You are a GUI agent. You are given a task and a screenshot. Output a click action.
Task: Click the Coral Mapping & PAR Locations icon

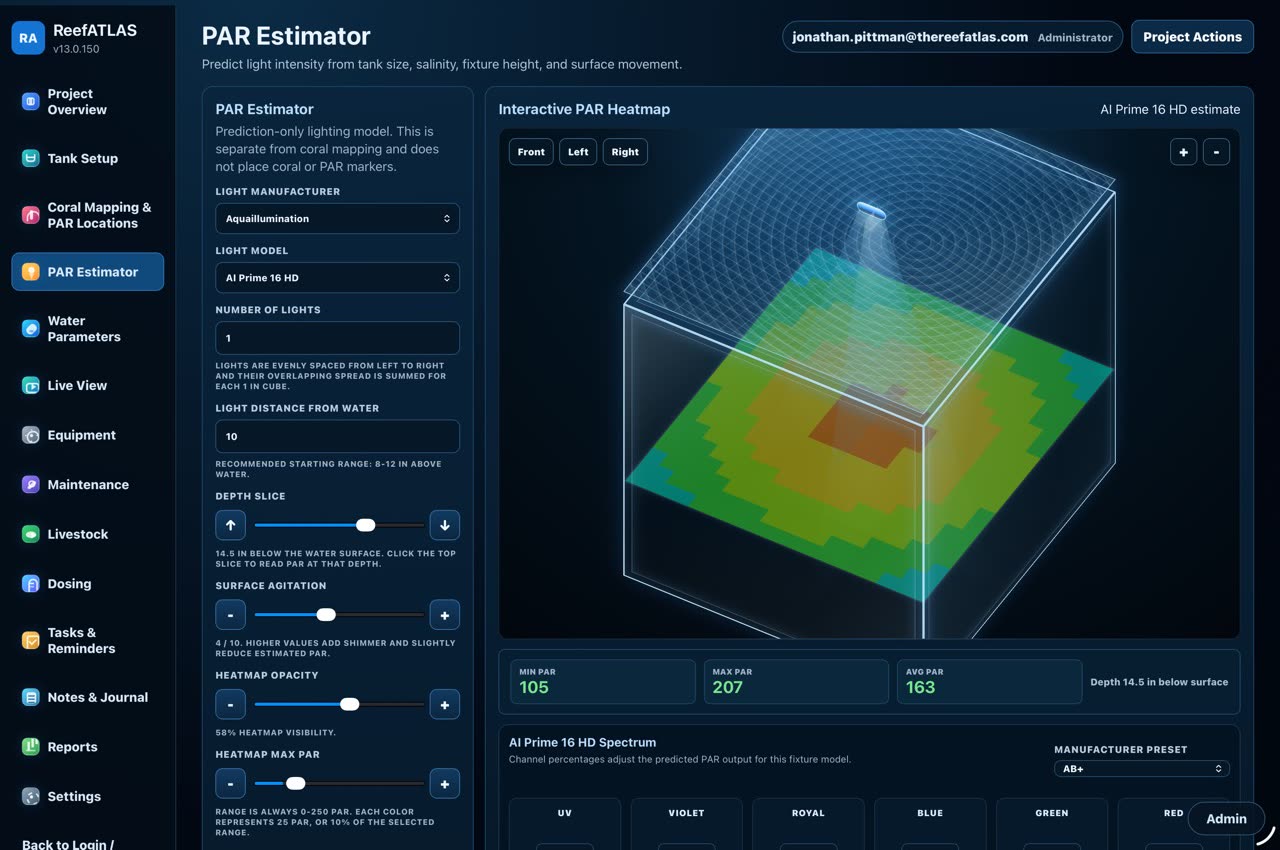pyautogui.click(x=31, y=215)
